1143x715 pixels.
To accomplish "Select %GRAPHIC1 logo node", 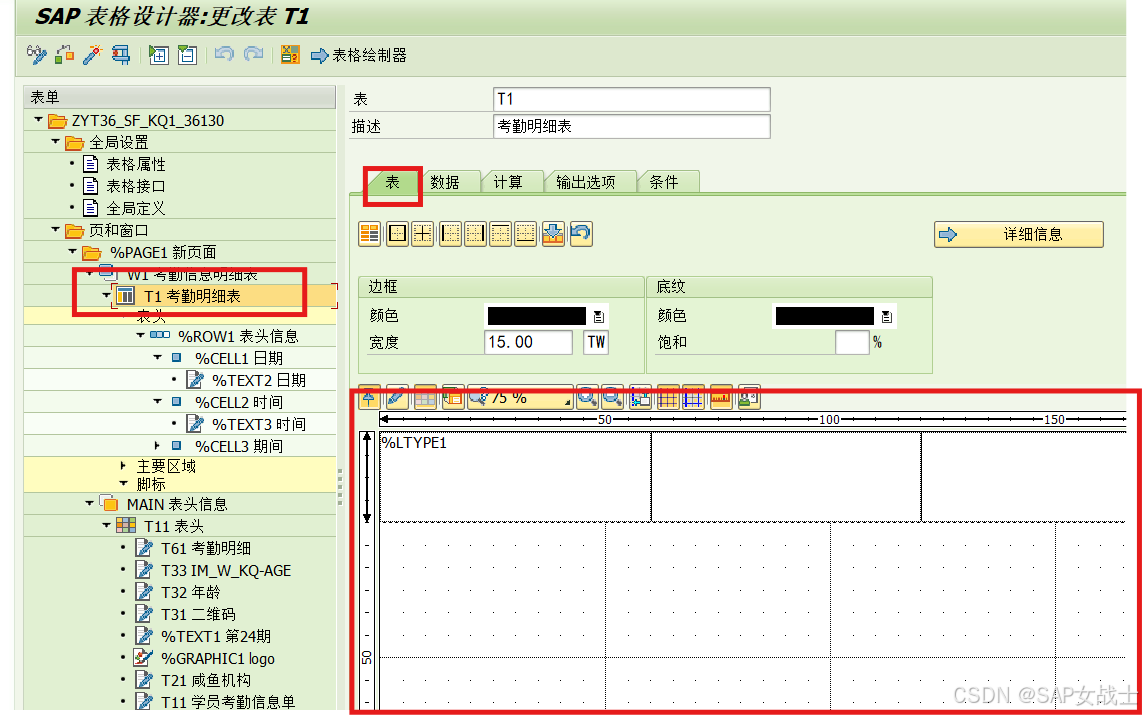I will tap(218, 658).
